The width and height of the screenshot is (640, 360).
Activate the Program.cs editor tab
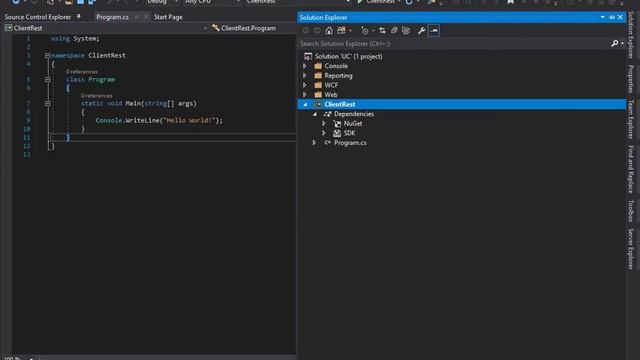click(x=112, y=17)
